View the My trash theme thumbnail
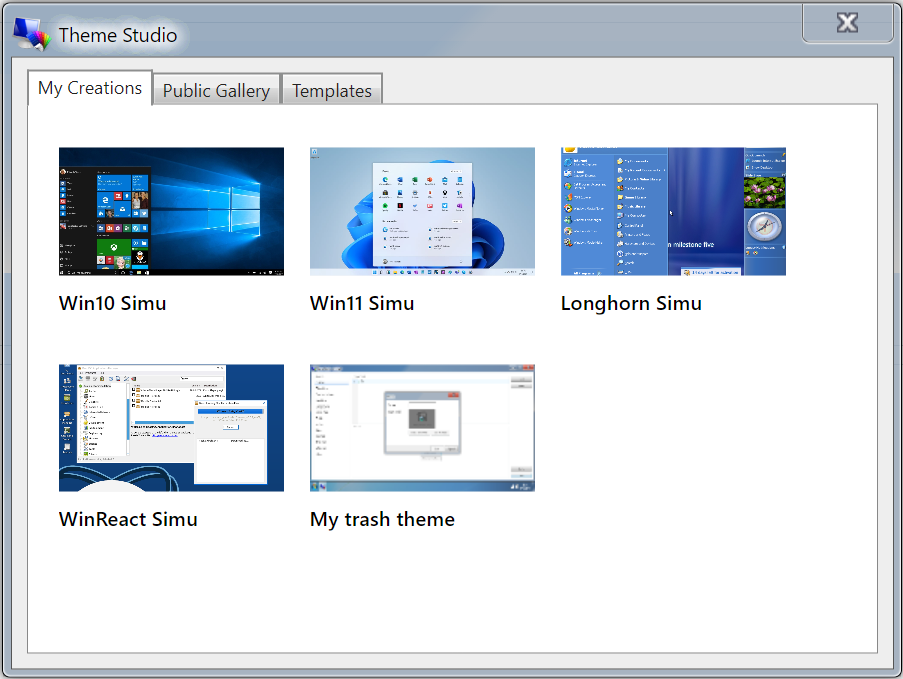This screenshot has width=903, height=679. pyautogui.click(x=422, y=427)
